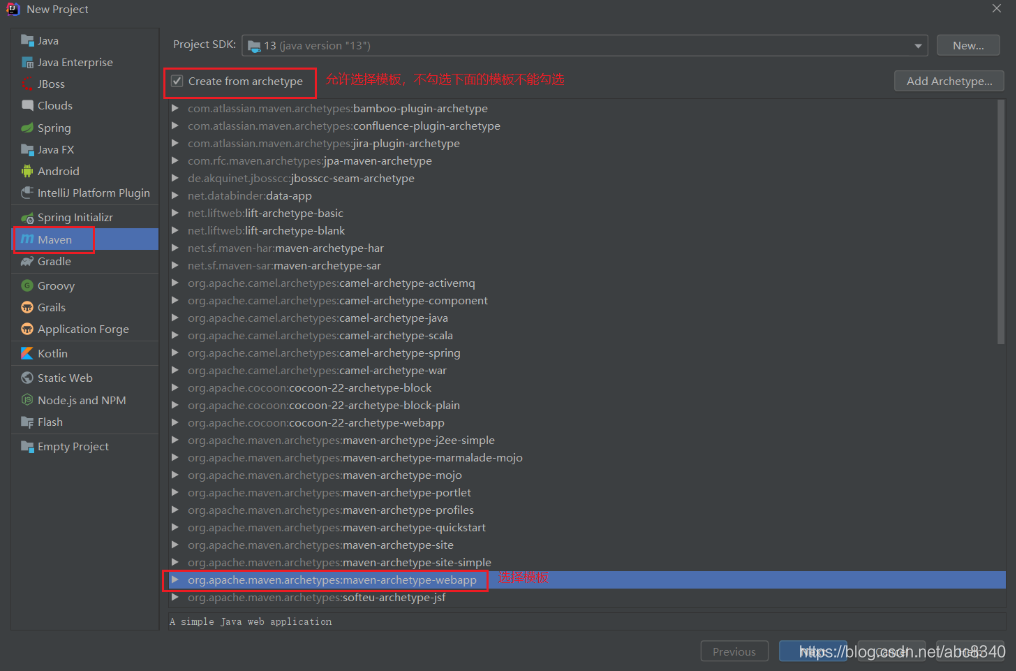Pick the Android robot icon
This screenshot has height=671, width=1016.
pyautogui.click(x=27, y=171)
